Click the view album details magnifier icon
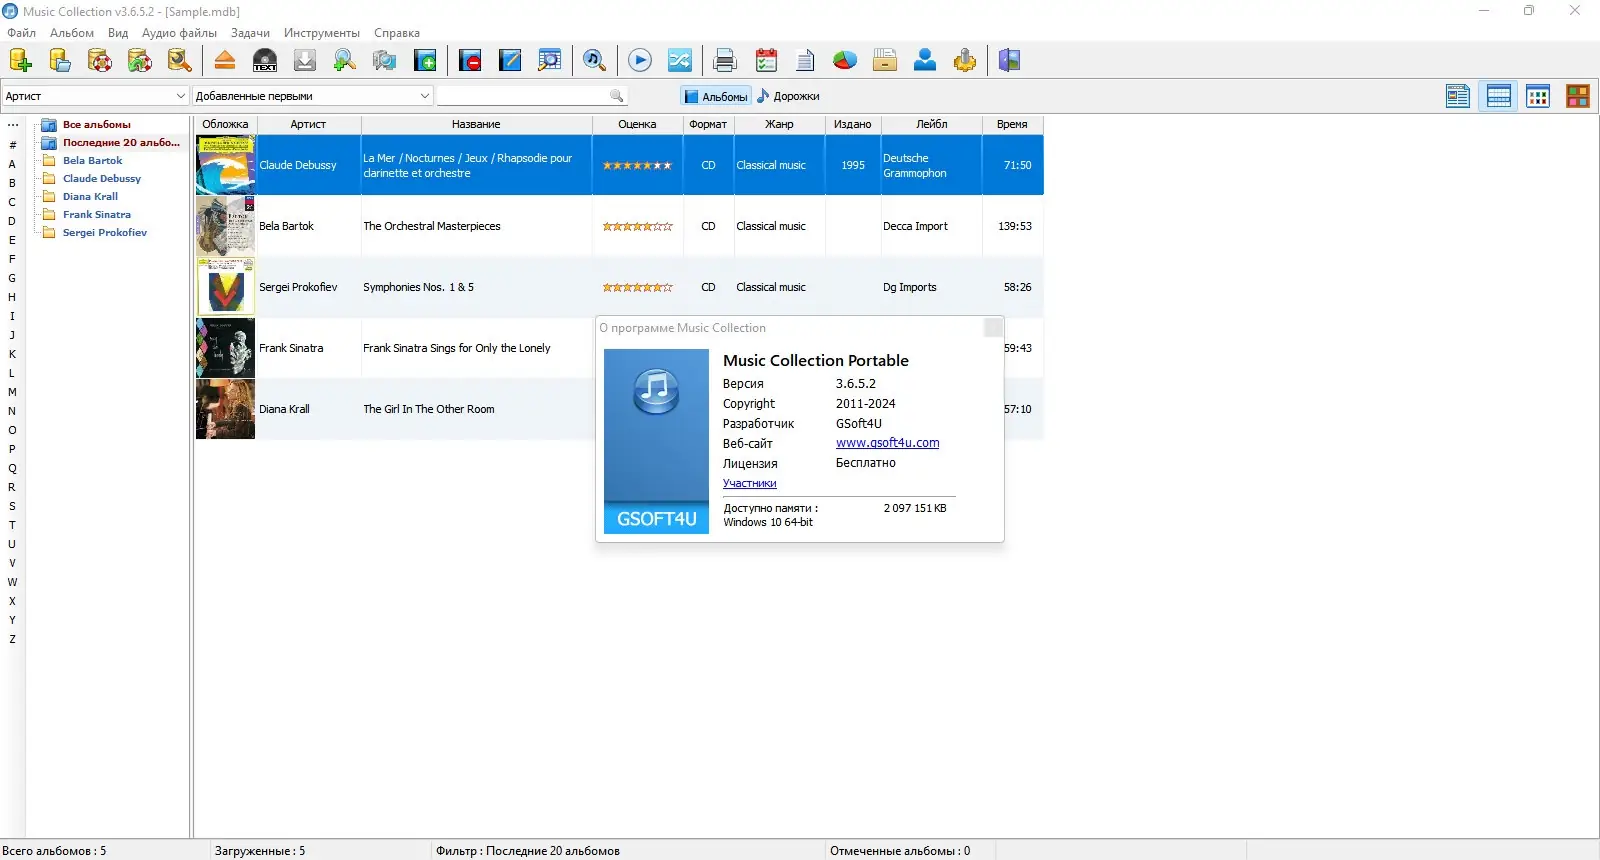This screenshot has width=1600, height=860. 550,60
